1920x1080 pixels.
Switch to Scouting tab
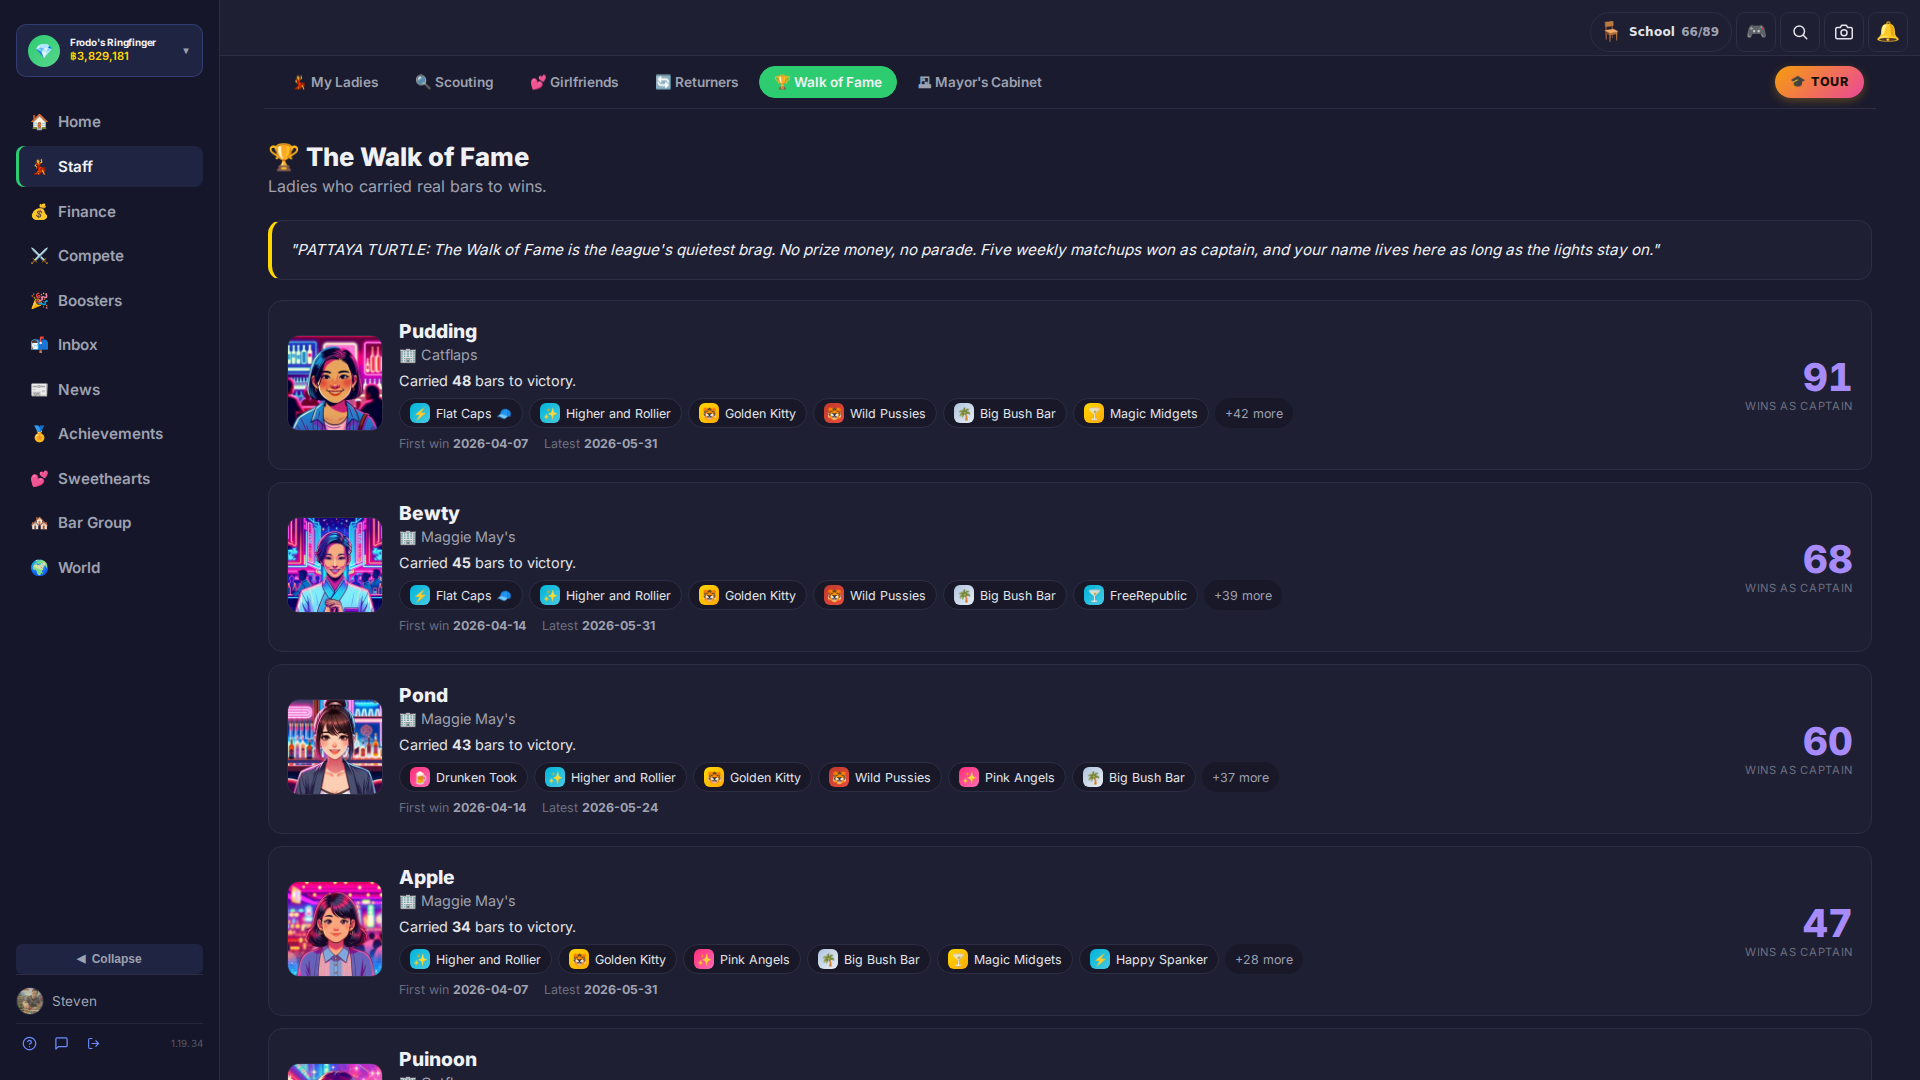coord(454,82)
